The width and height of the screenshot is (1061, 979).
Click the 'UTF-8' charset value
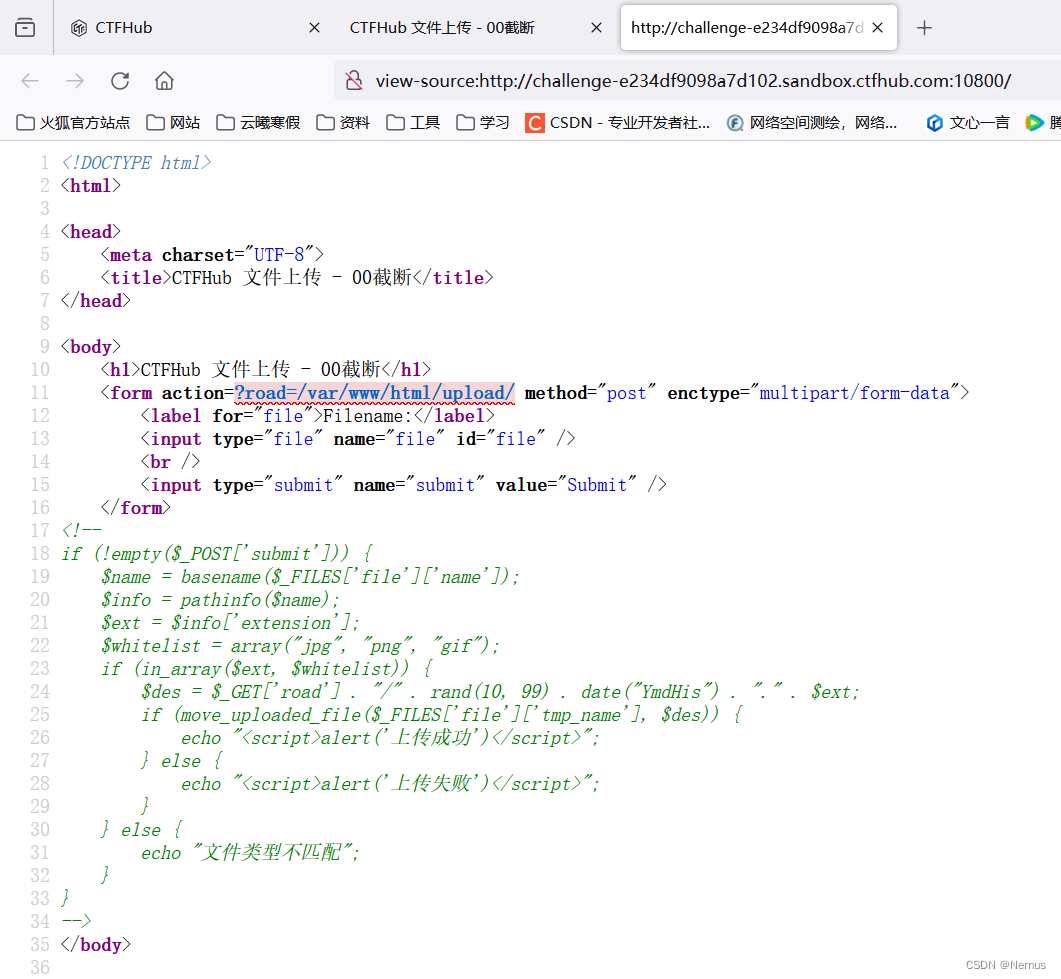click(x=279, y=255)
